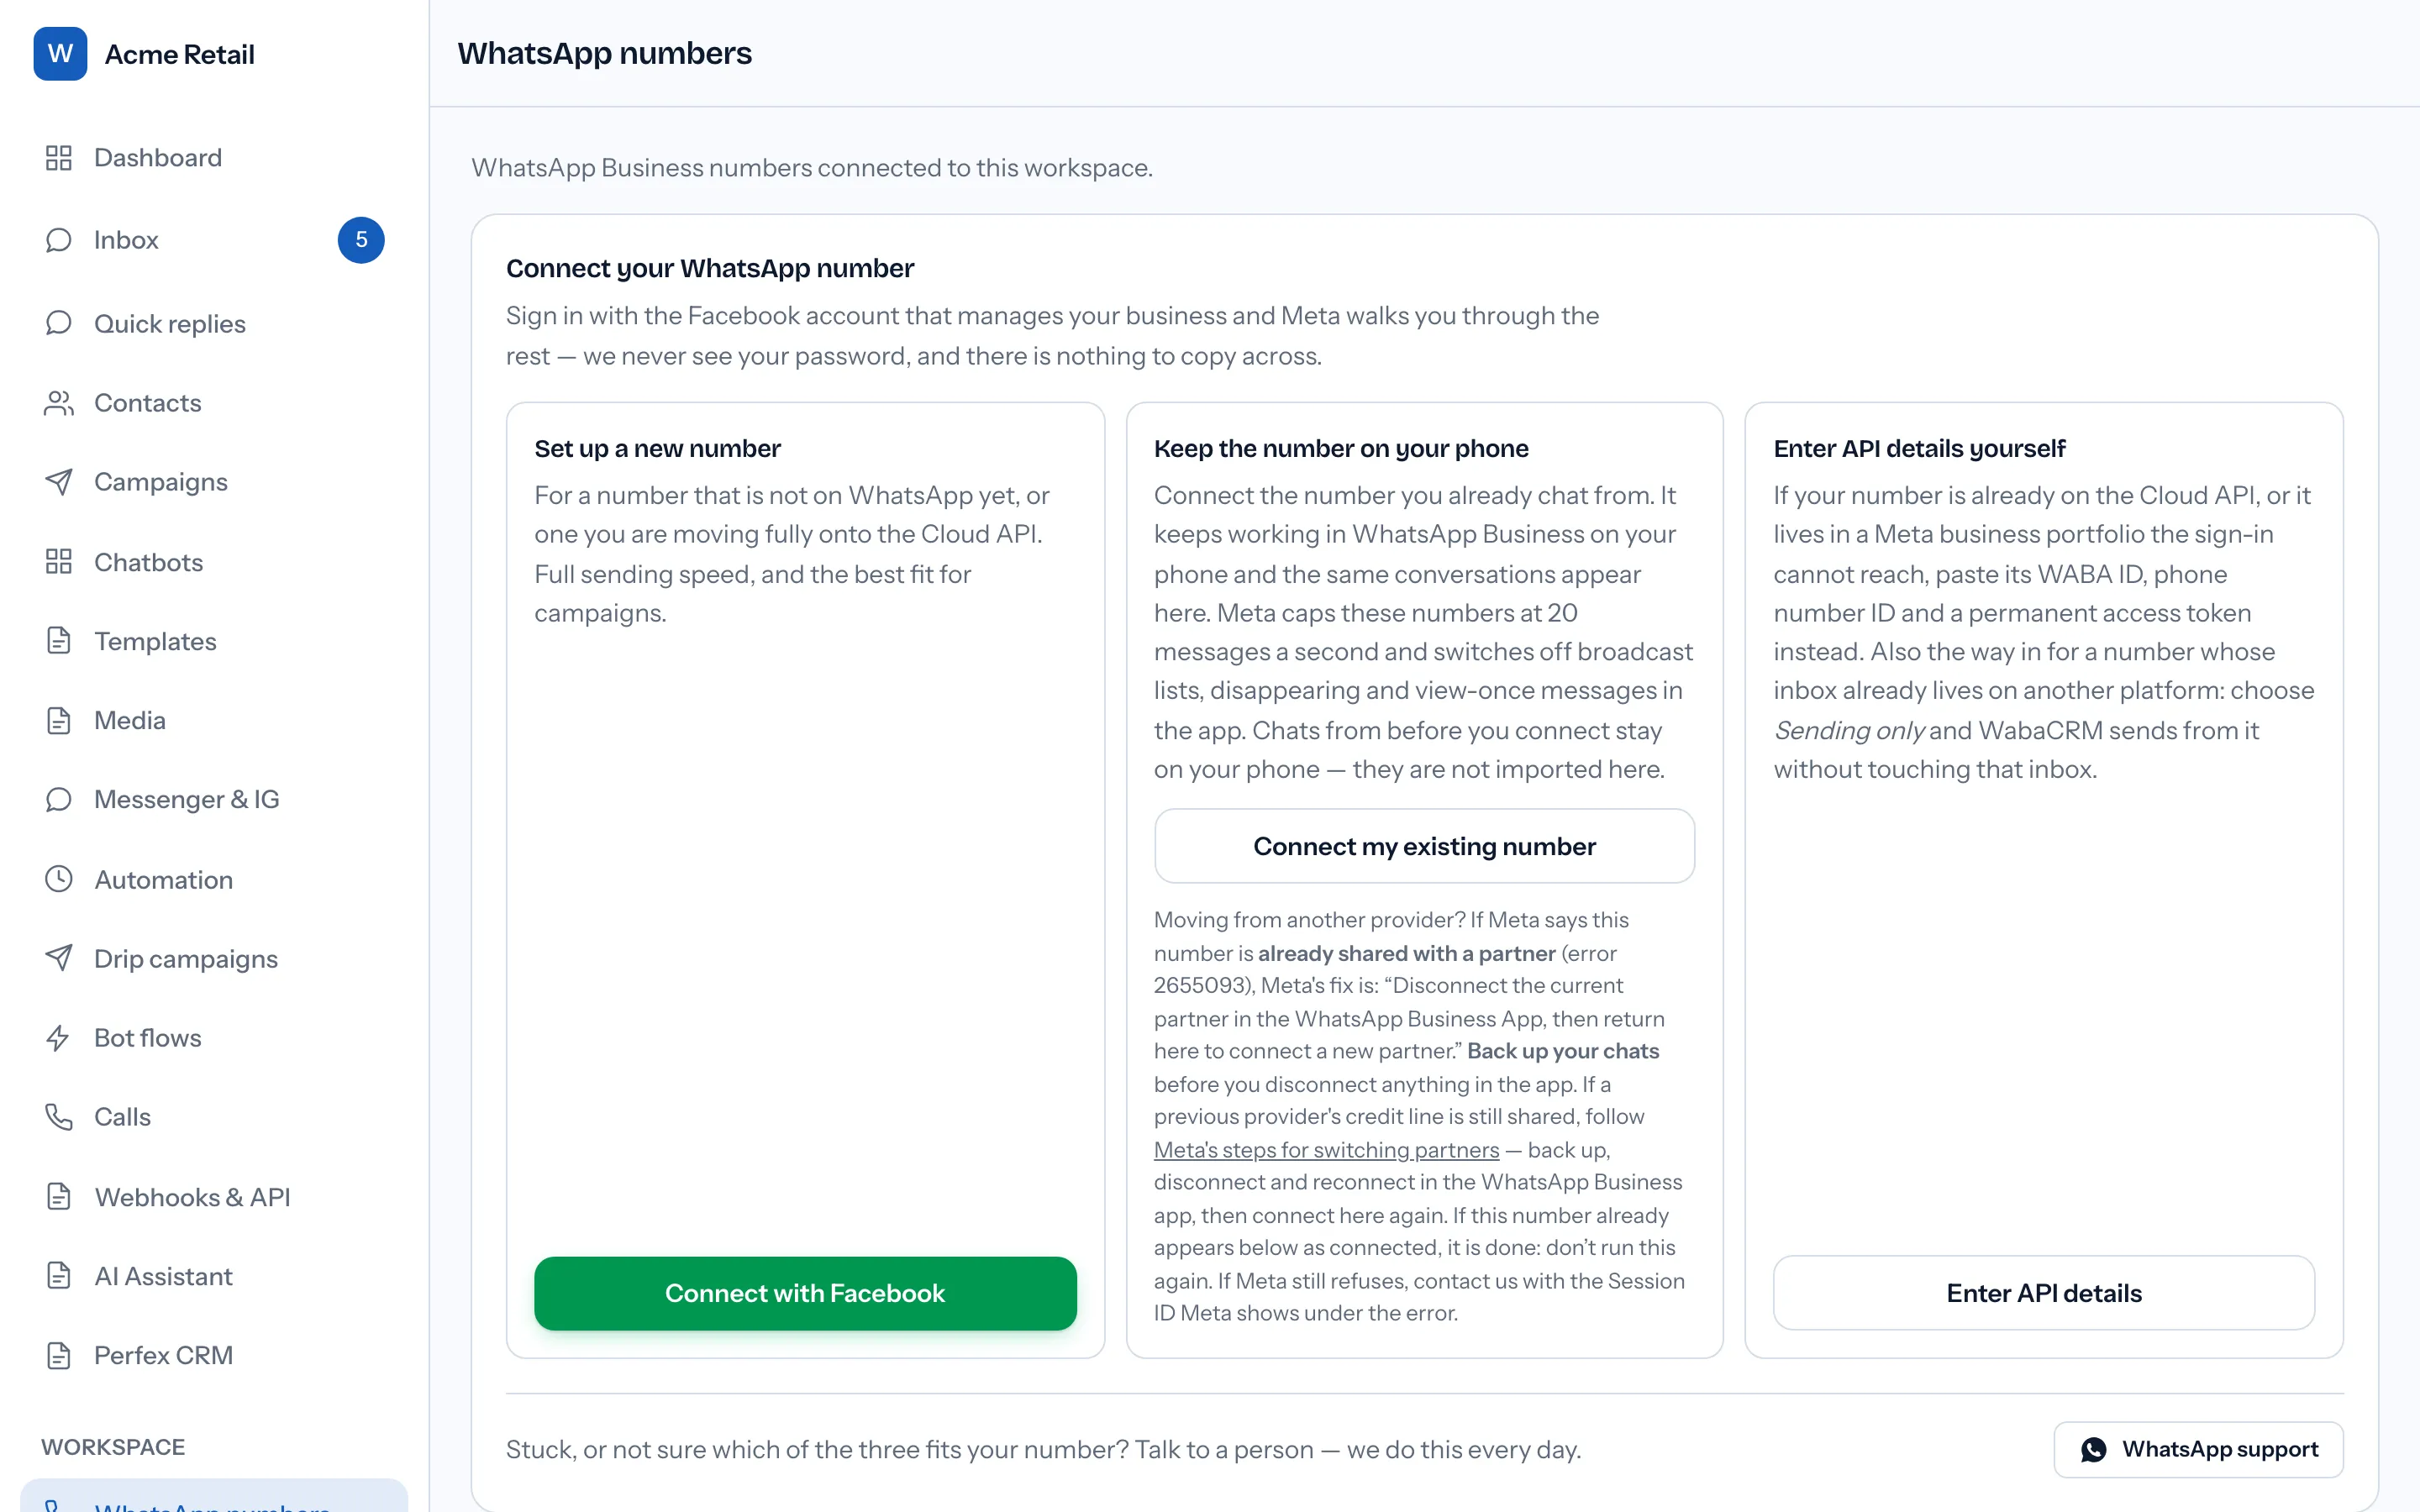2420x1512 pixels.
Task: Click the Dashboard grid icon
Action: pos(59,158)
